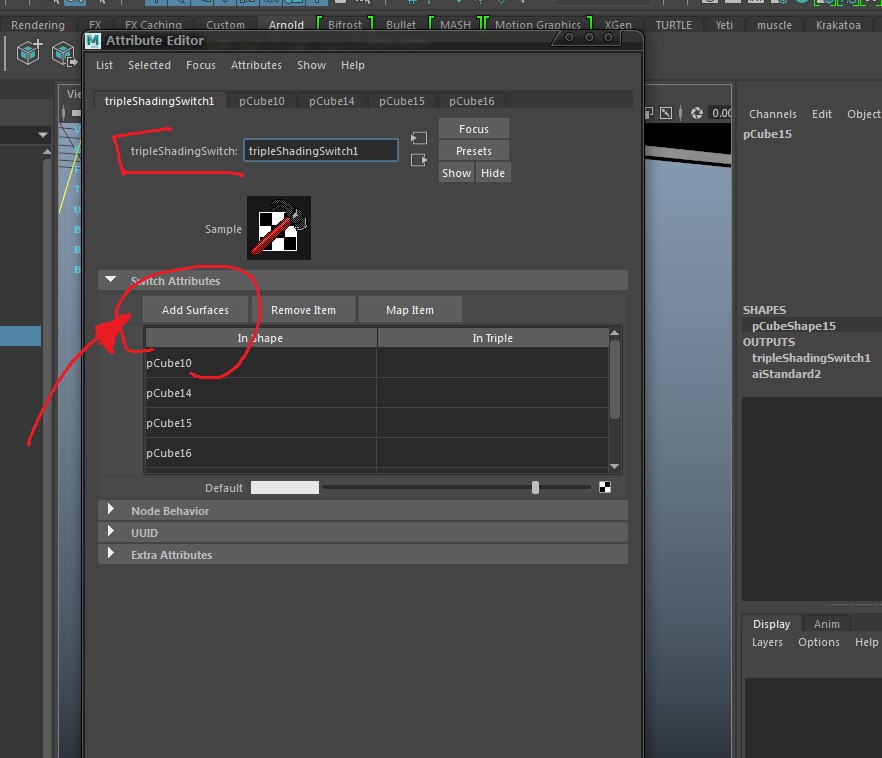Click the Sample swatch thumbnail
This screenshot has width=882, height=758.
click(279, 228)
